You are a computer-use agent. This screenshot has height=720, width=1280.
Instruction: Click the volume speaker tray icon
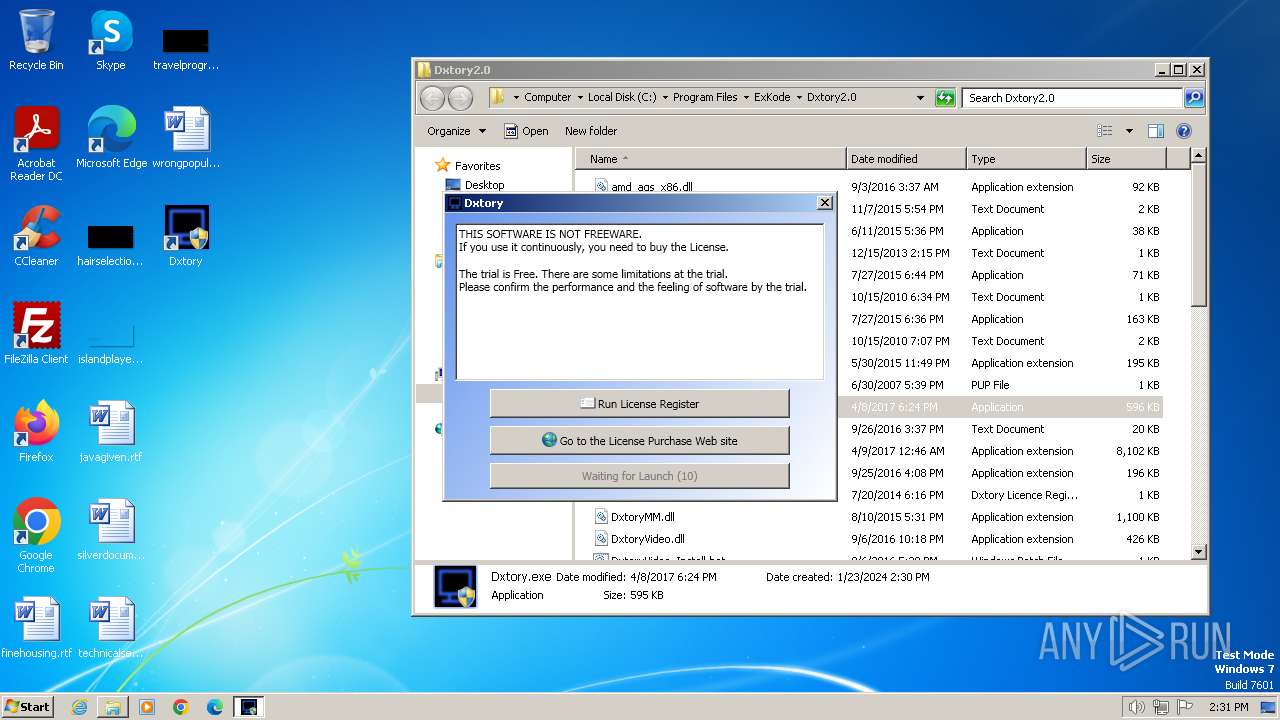(1136, 707)
